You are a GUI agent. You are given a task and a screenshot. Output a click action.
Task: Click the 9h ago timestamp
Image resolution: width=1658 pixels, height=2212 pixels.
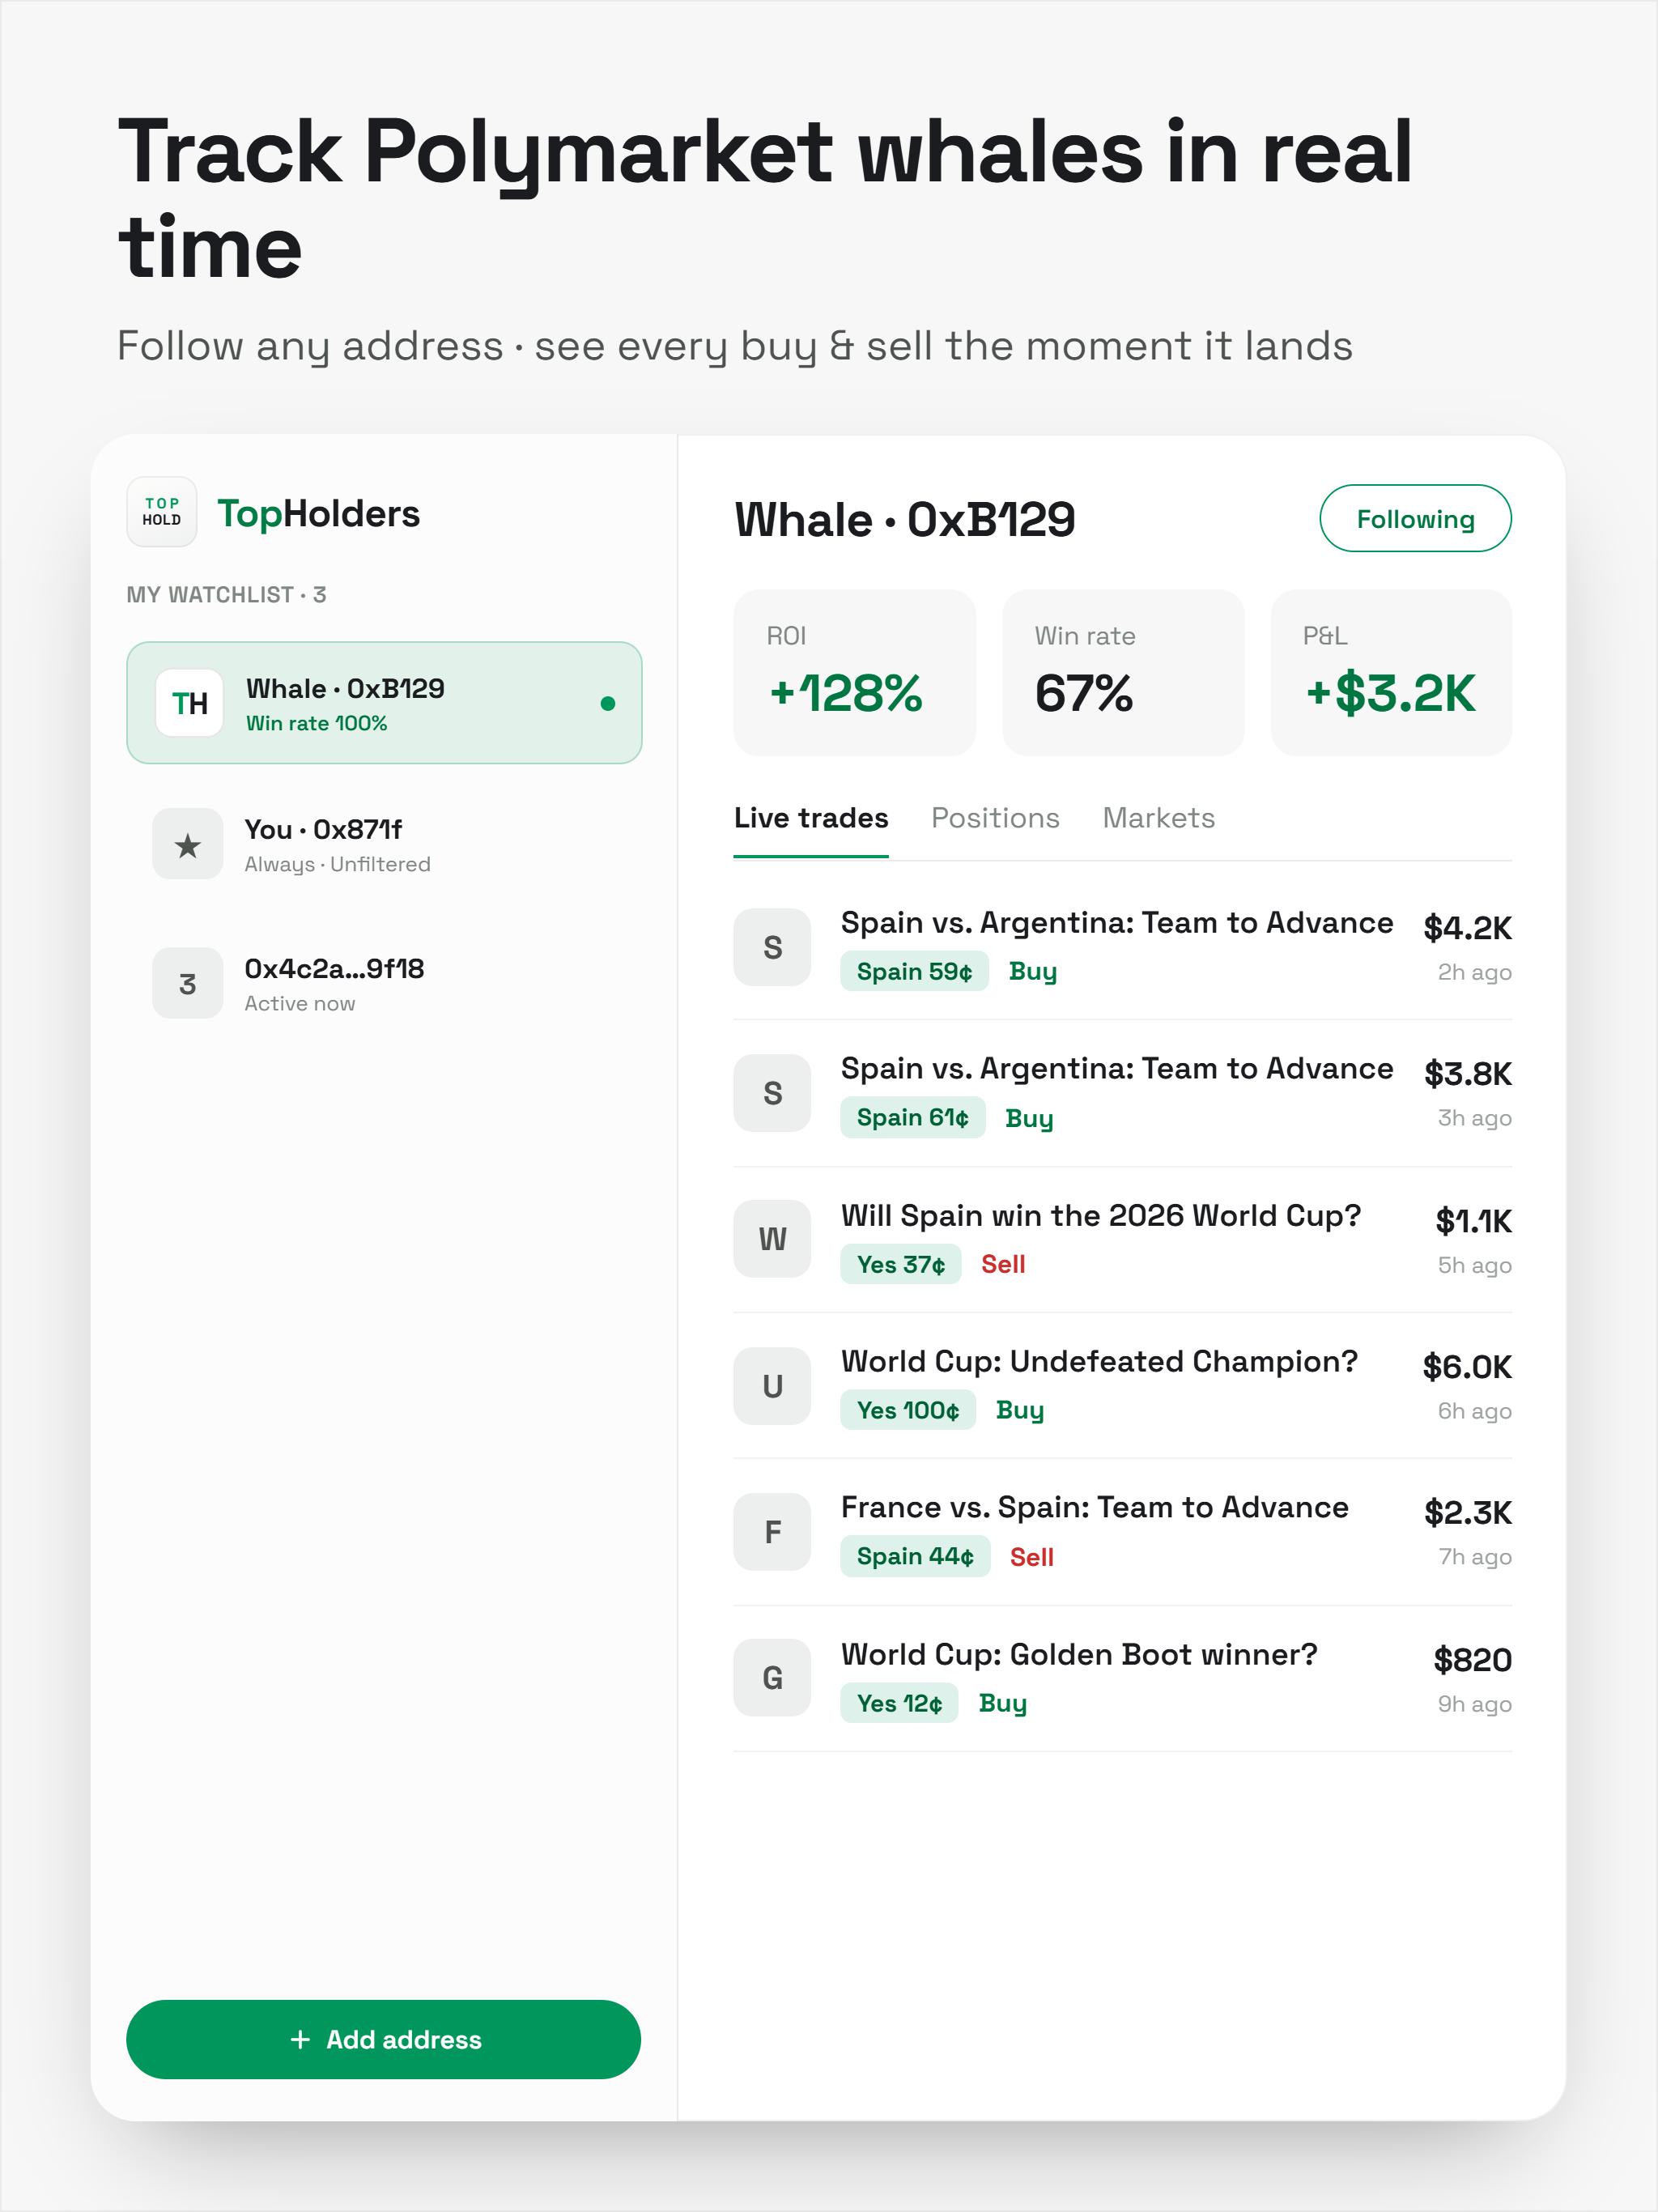pos(1474,1704)
